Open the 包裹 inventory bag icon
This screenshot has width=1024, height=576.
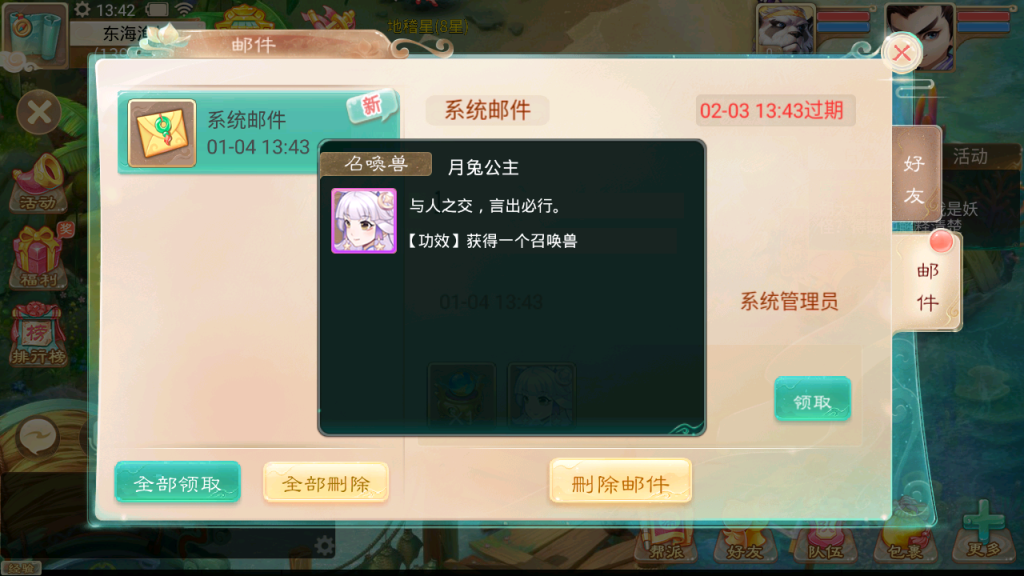(x=905, y=539)
